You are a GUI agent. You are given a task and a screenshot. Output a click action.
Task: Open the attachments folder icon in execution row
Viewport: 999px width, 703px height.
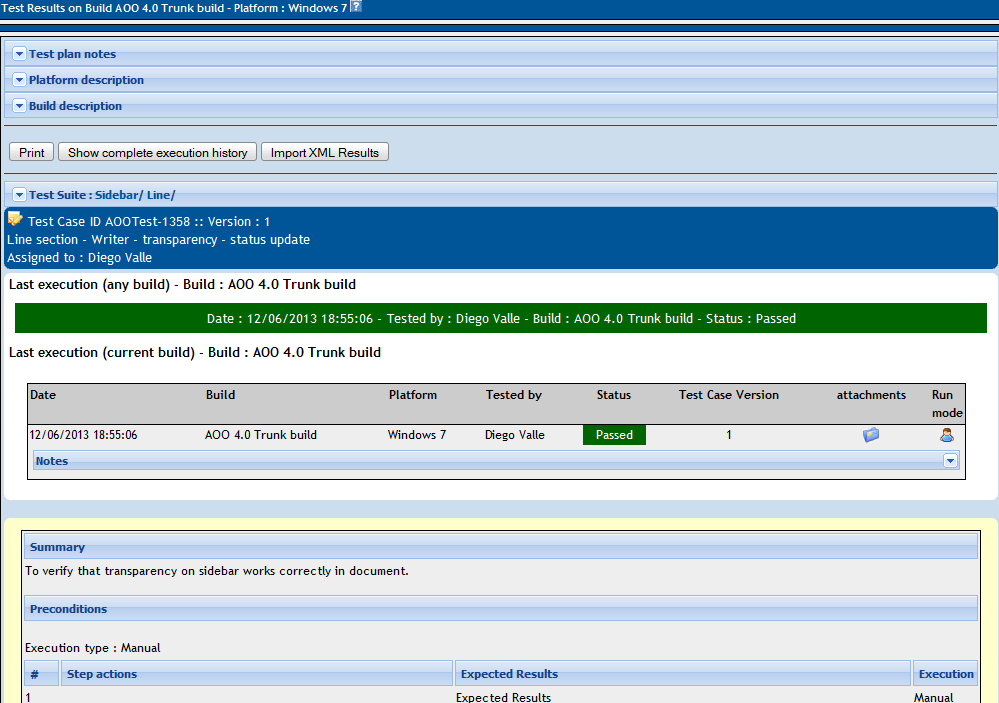[x=871, y=435]
